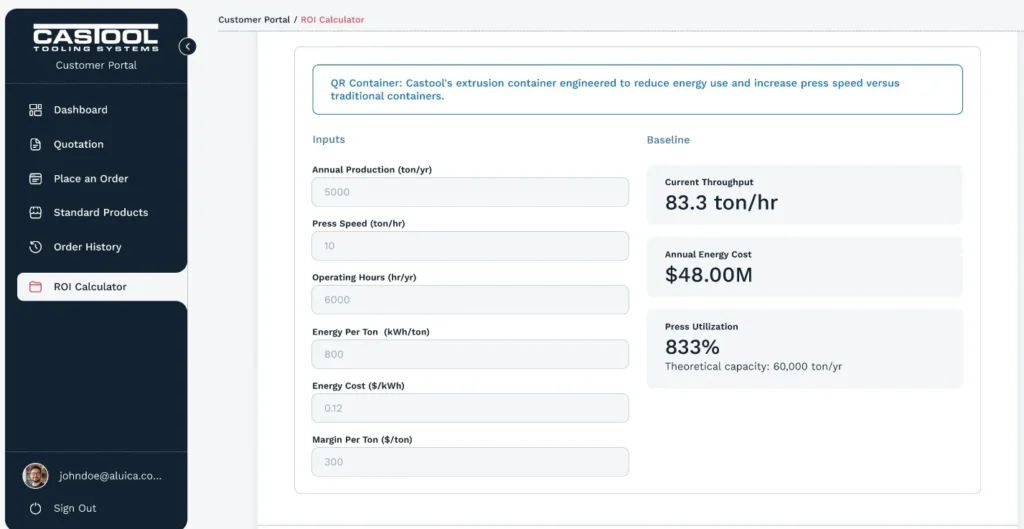Click the Operating Hours (hr/yr) label
This screenshot has height=529, width=1024.
pyautogui.click(x=364, y=278)
